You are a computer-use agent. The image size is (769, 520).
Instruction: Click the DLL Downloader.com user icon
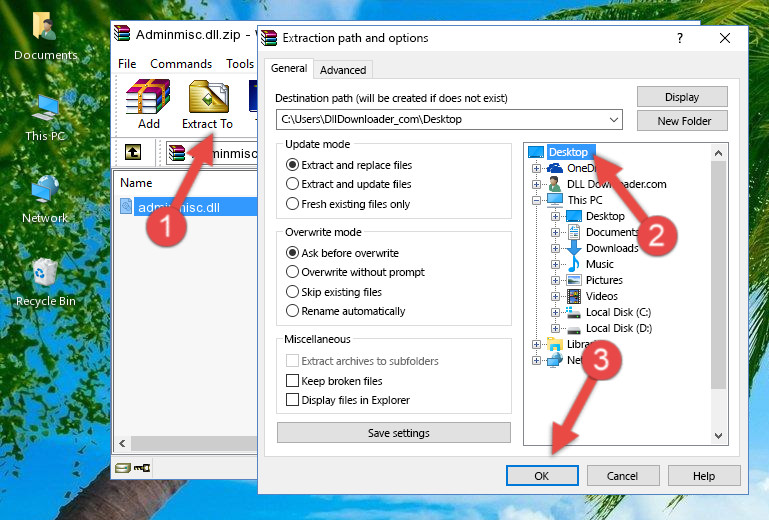[555, 184]
